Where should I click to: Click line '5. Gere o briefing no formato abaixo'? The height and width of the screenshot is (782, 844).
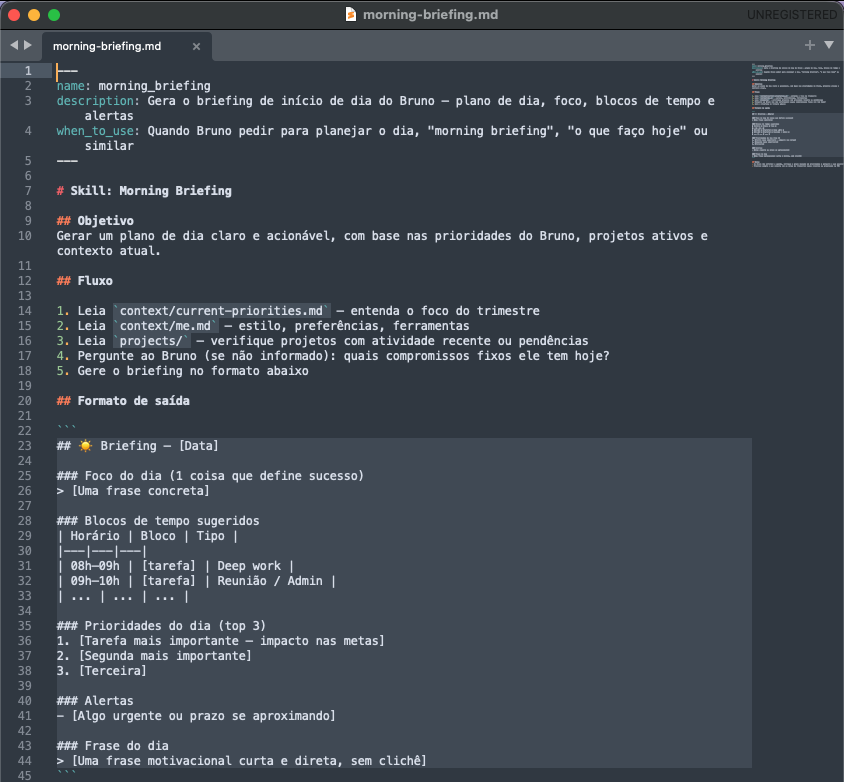182,371
